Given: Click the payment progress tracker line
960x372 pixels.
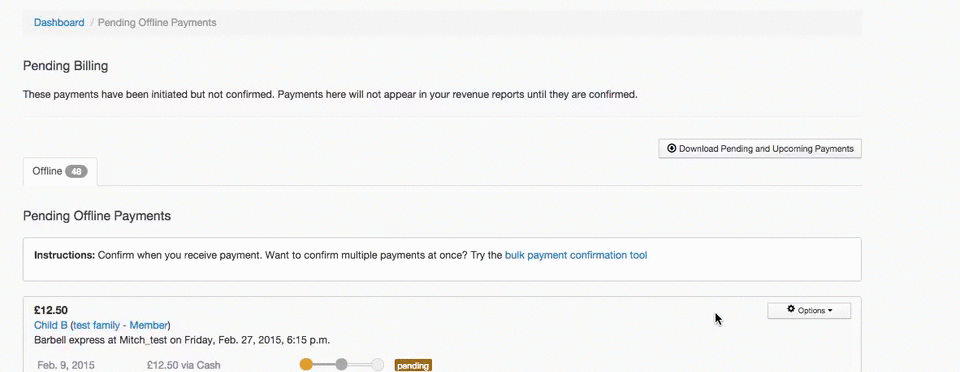Looking at the screenshot, I should [x=342, y=365].
